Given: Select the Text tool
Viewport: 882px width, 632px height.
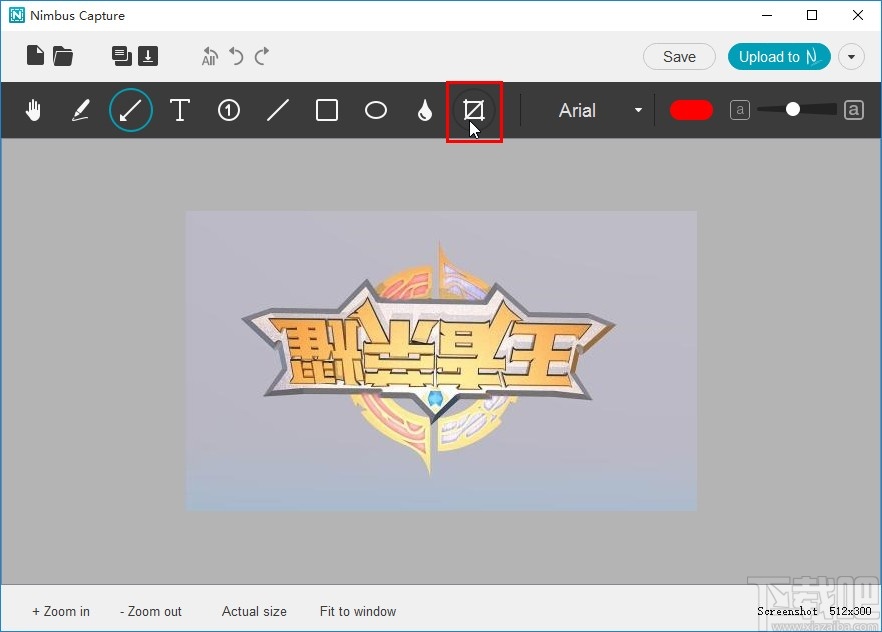Looking at the screenshot, I should coord(180,110).
